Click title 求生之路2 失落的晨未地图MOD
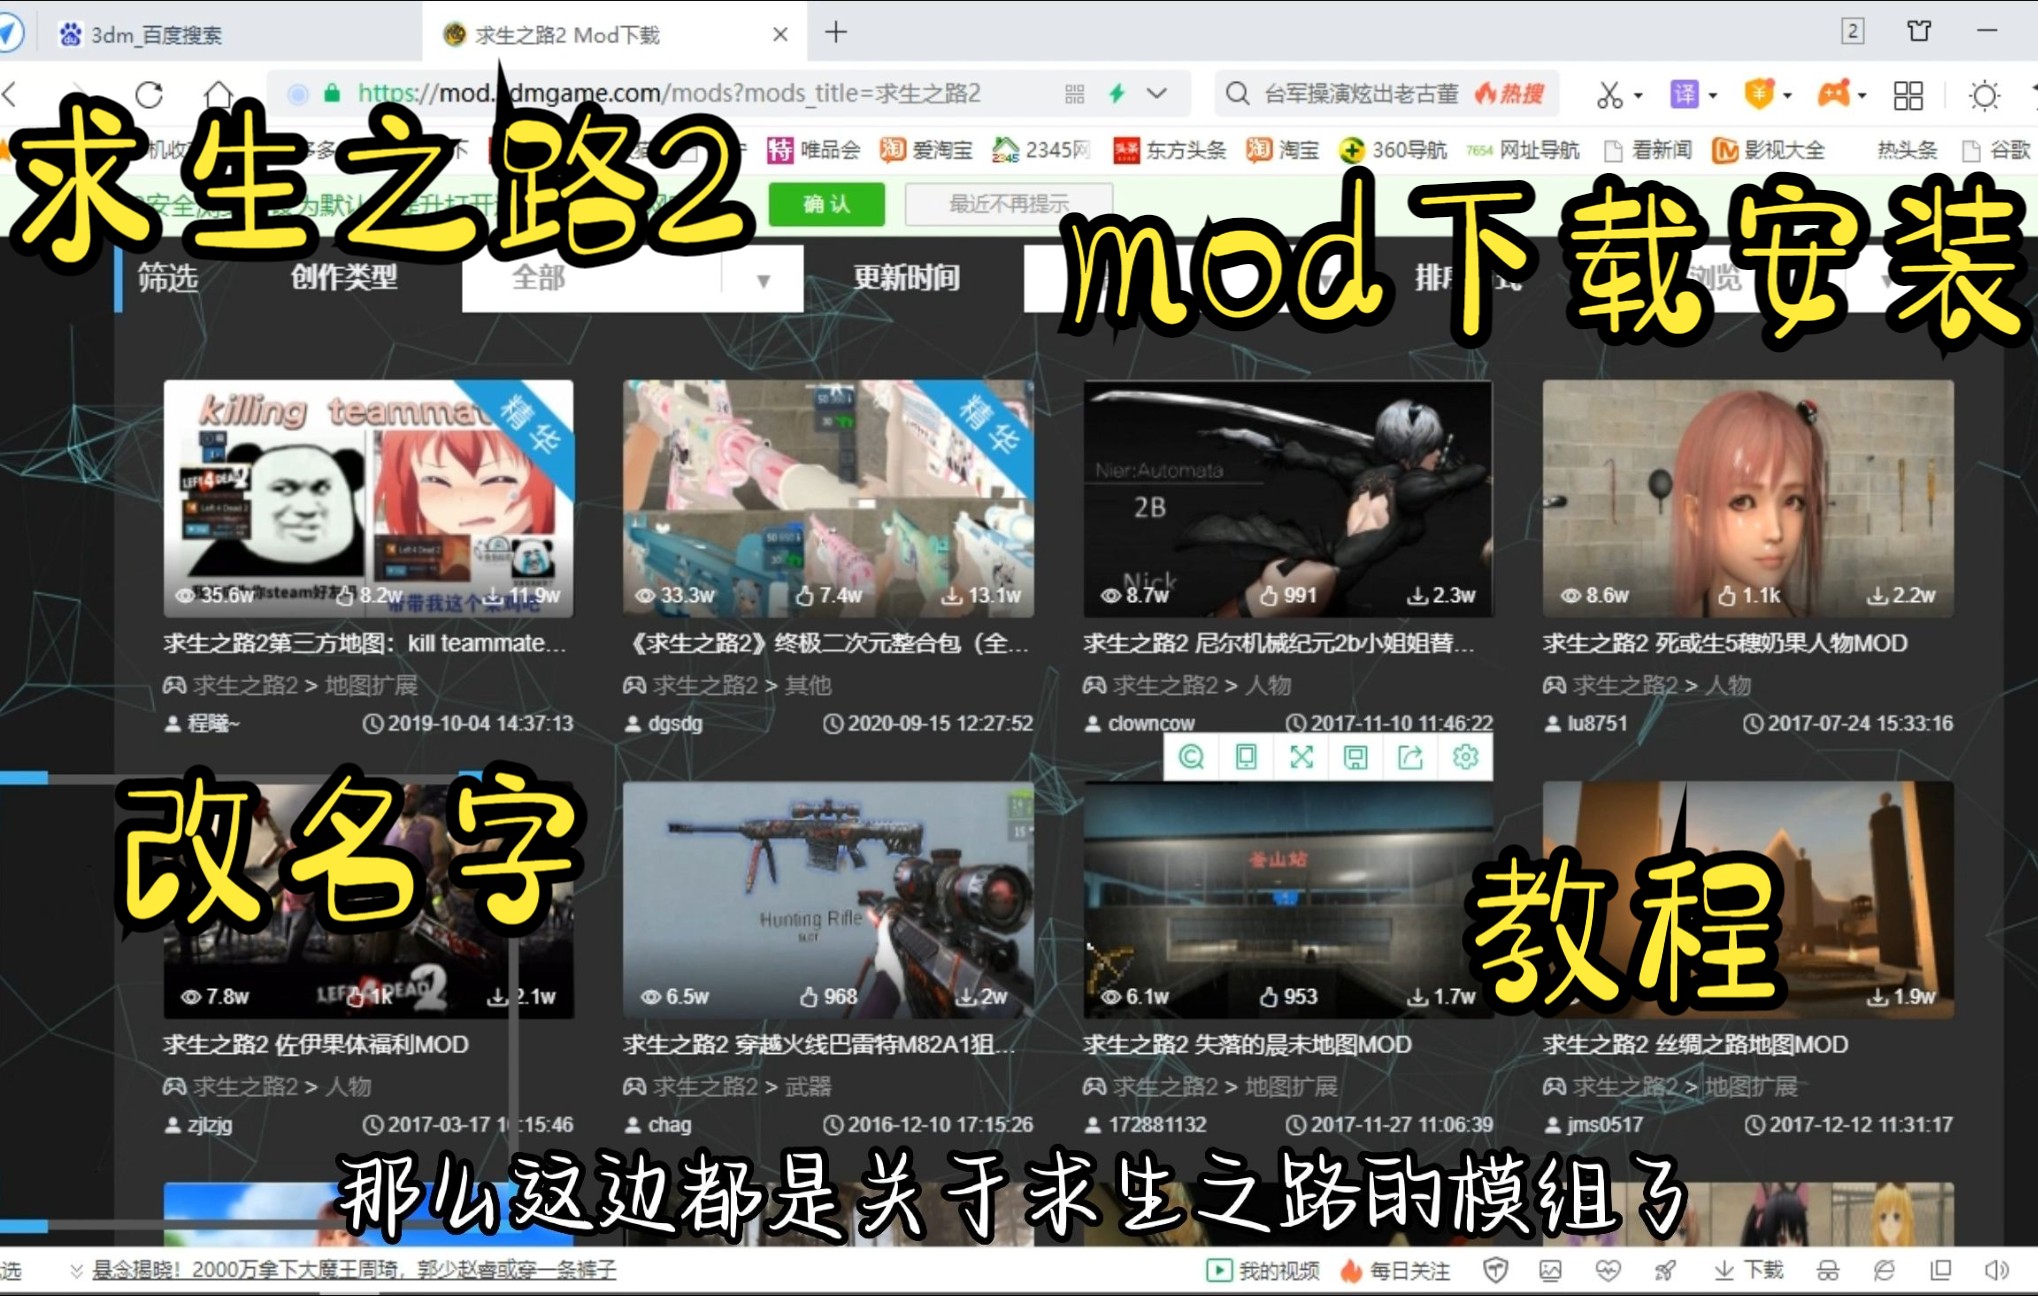Image resolution: width=2038 pixels, height=1296 pixels. [x=1247, y=1044]
